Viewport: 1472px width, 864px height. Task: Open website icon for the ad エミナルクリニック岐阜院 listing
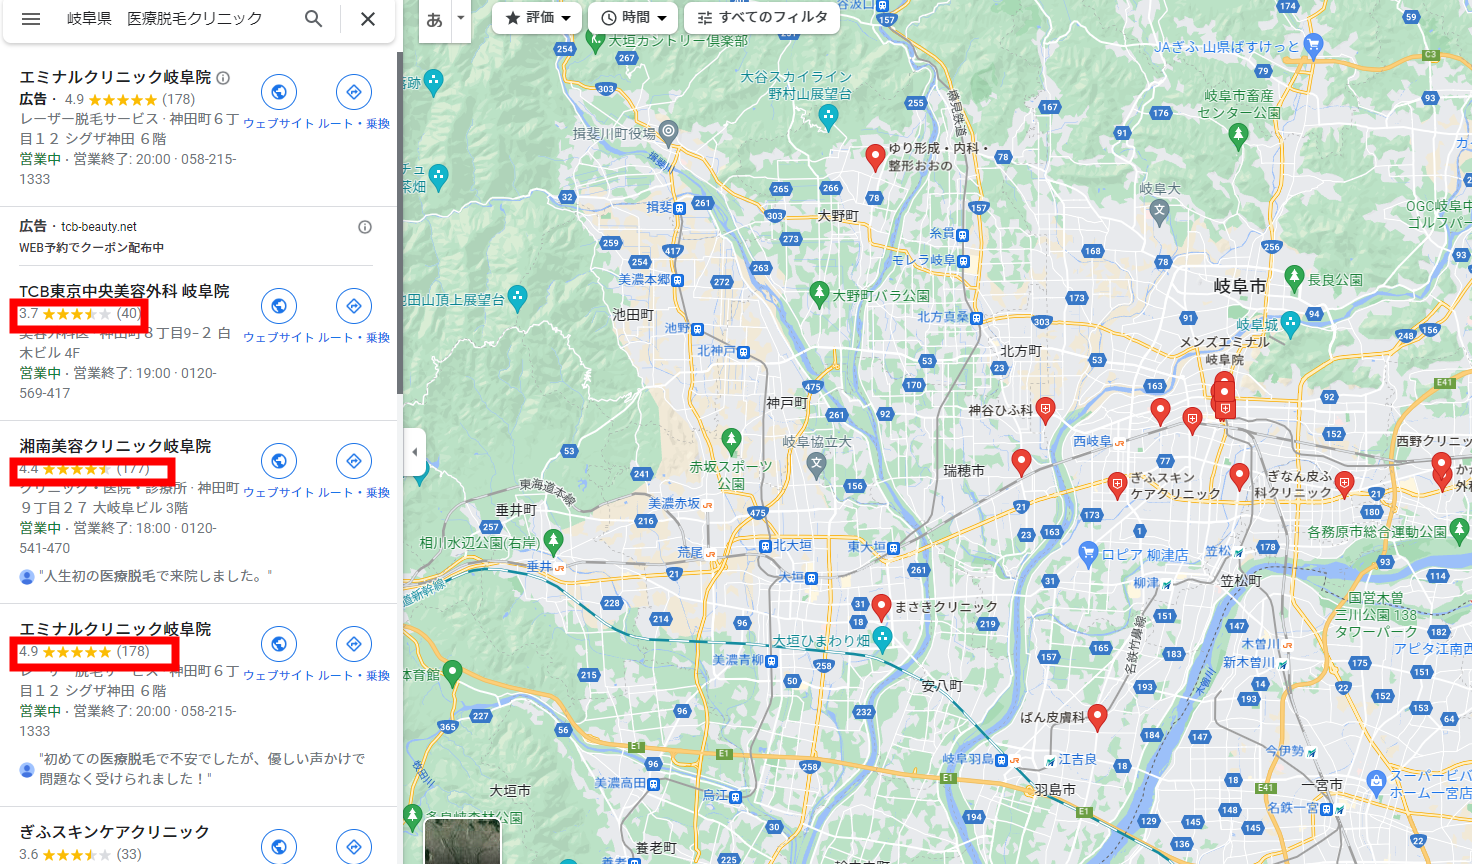click(x=279, y=92)
